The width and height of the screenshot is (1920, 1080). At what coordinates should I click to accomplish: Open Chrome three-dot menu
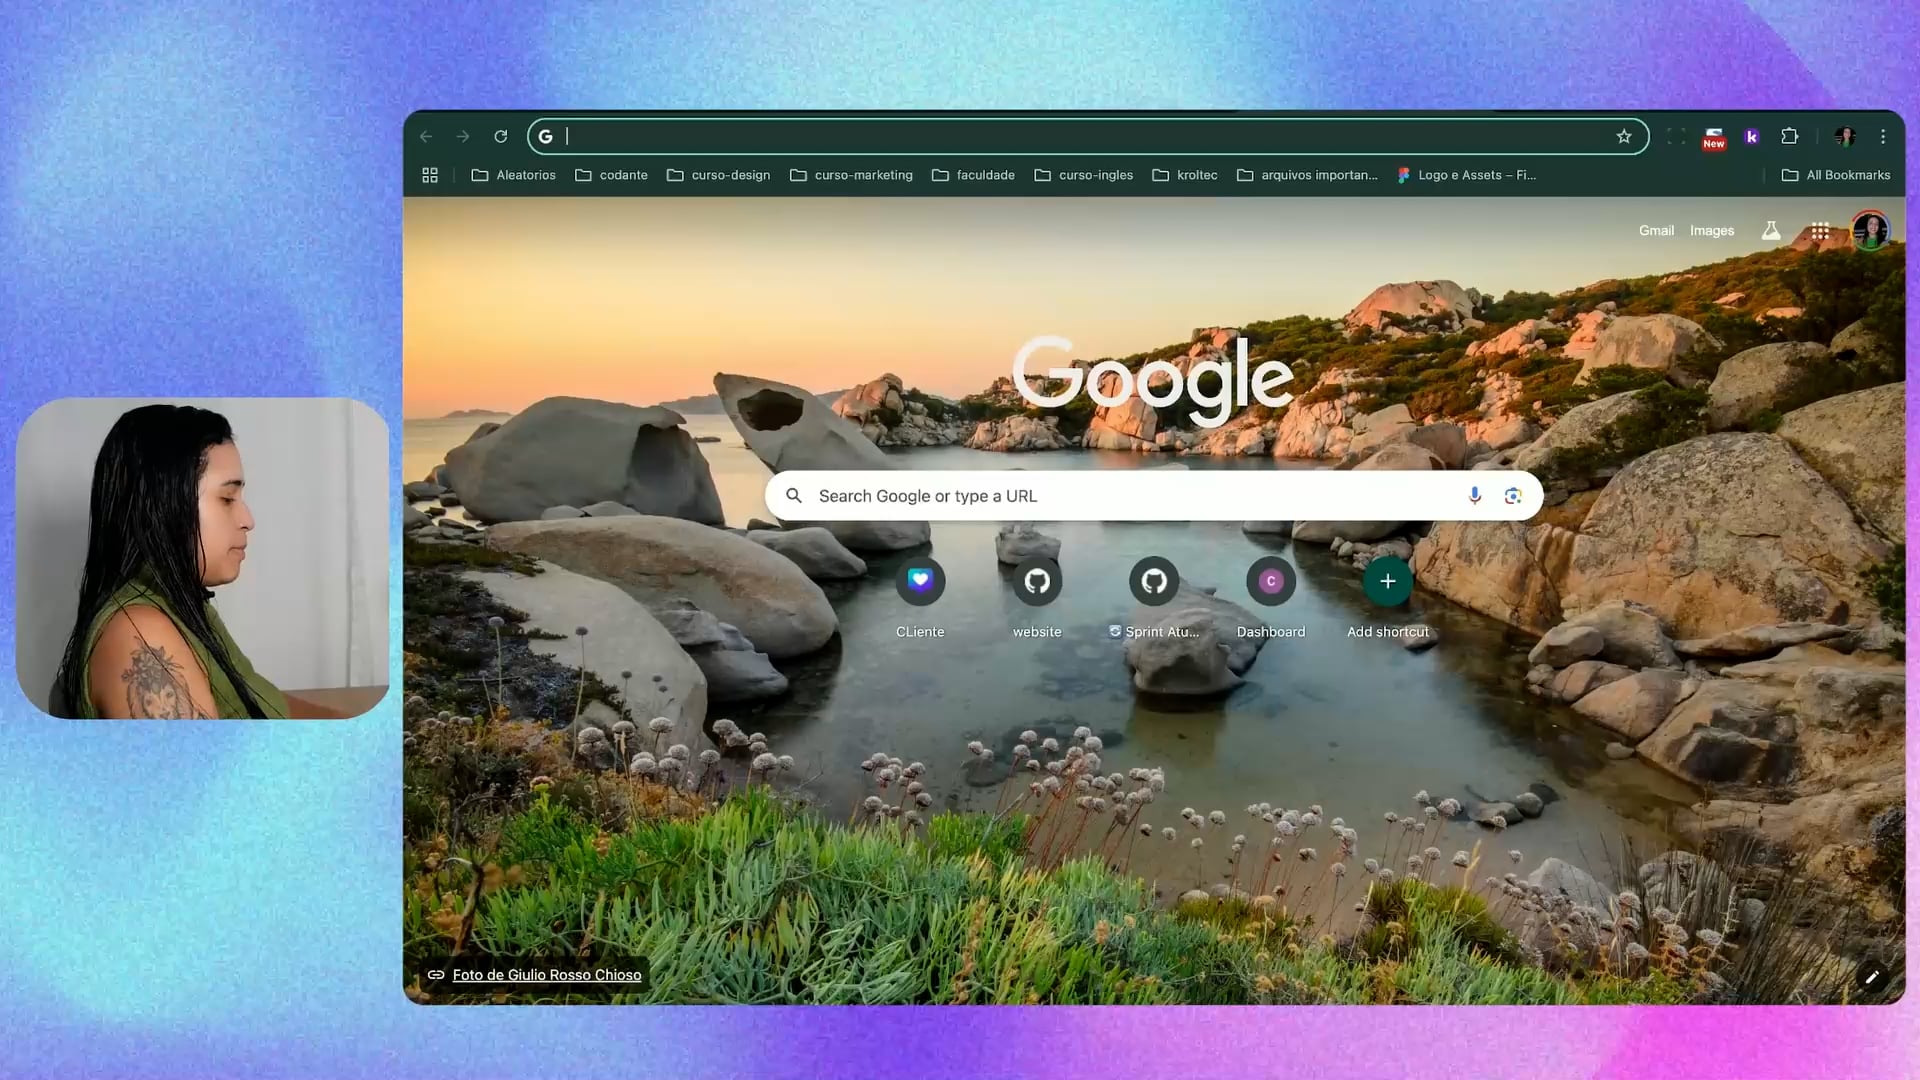coord(1883,136)
